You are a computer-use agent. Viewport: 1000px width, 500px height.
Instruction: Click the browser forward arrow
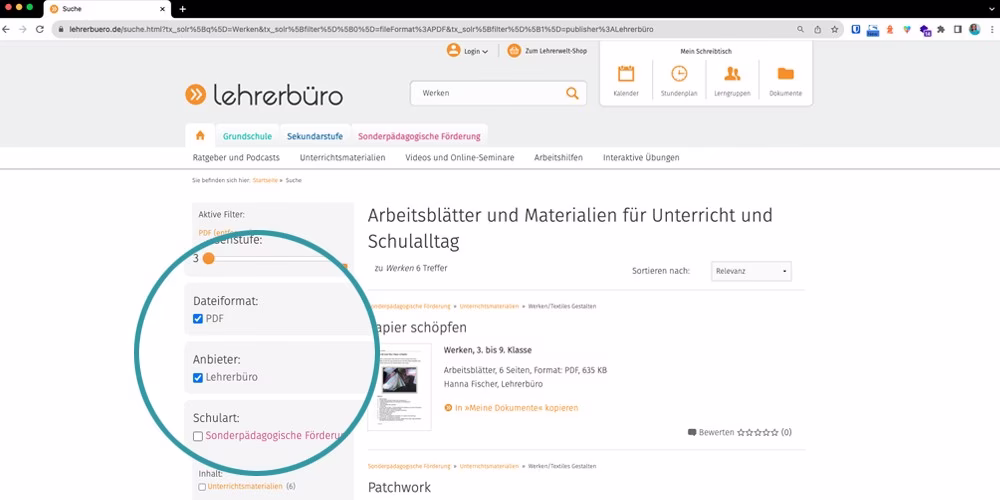23,29
